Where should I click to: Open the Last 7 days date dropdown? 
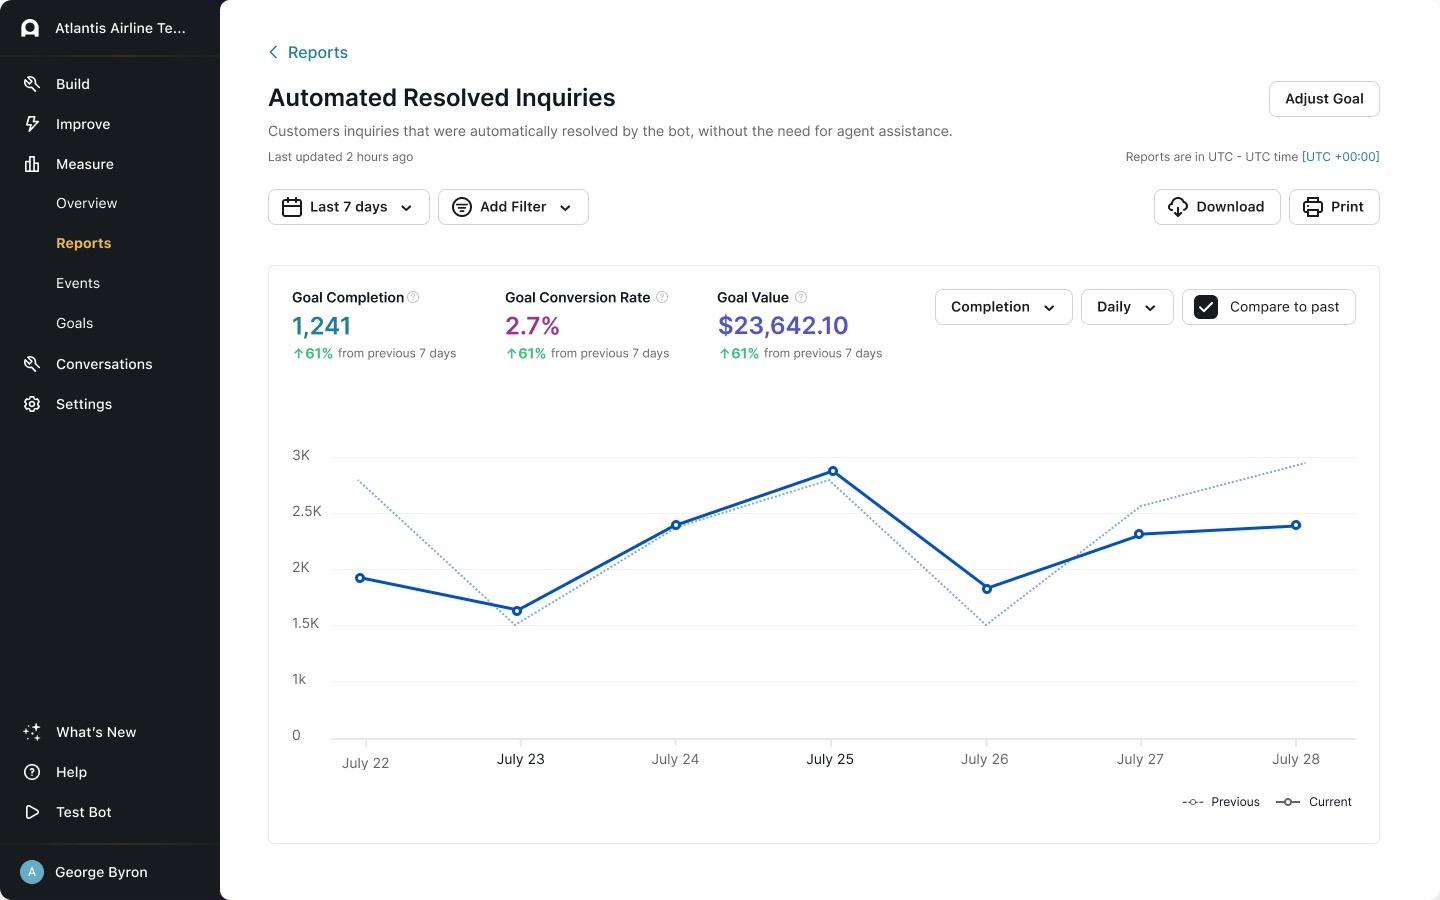(x=348, y=207)
